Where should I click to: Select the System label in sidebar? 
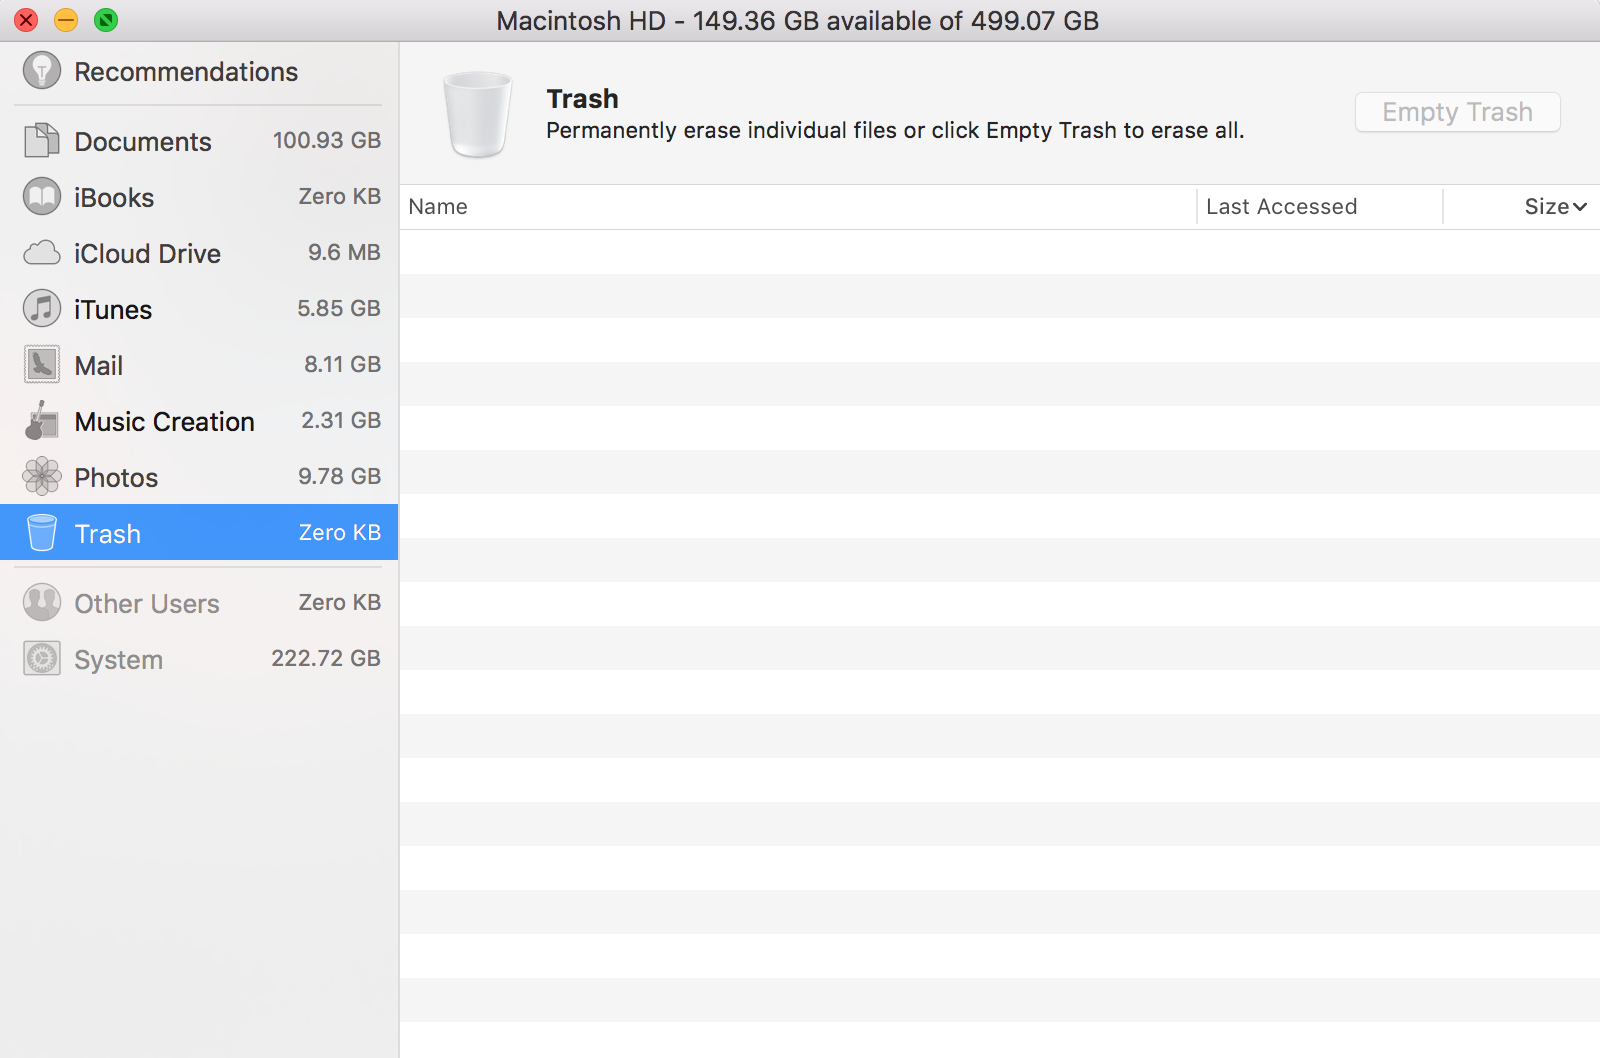pyautogui.click(x=119, y=660)
